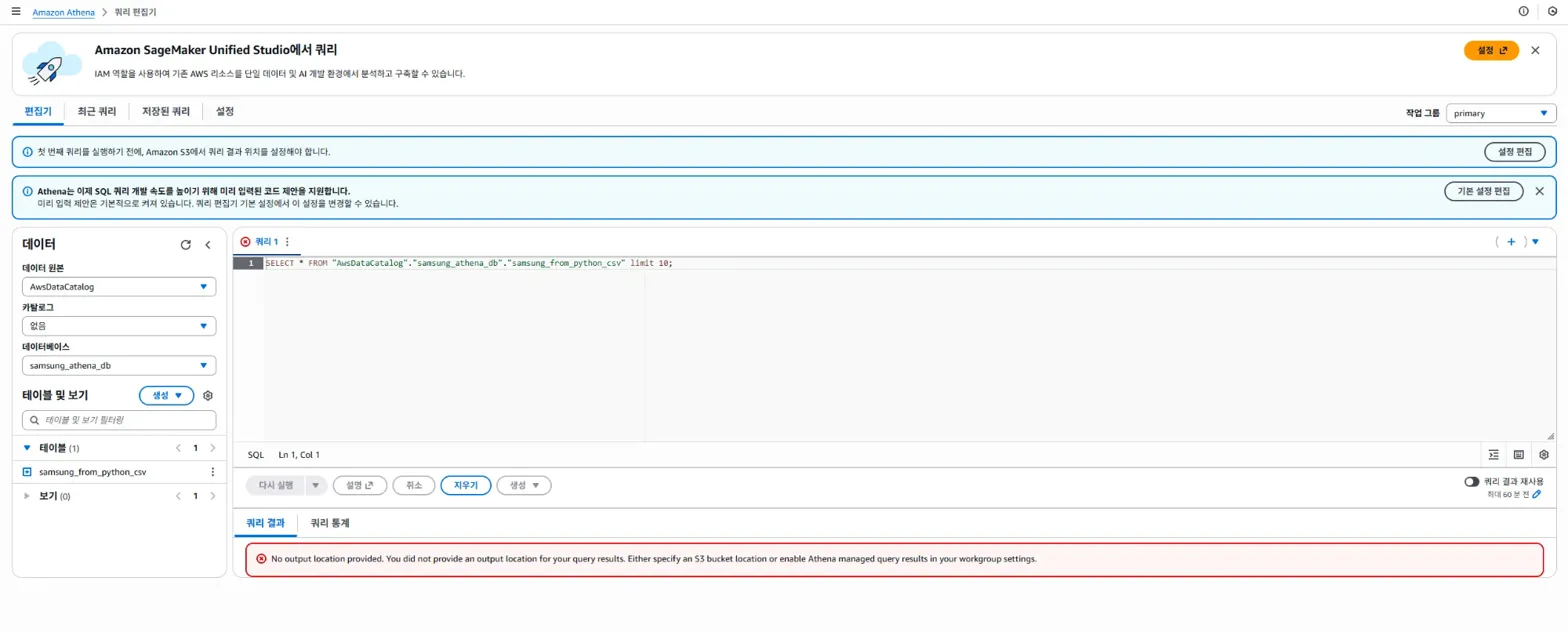Click the 설명 button

[x=359, y=485]
